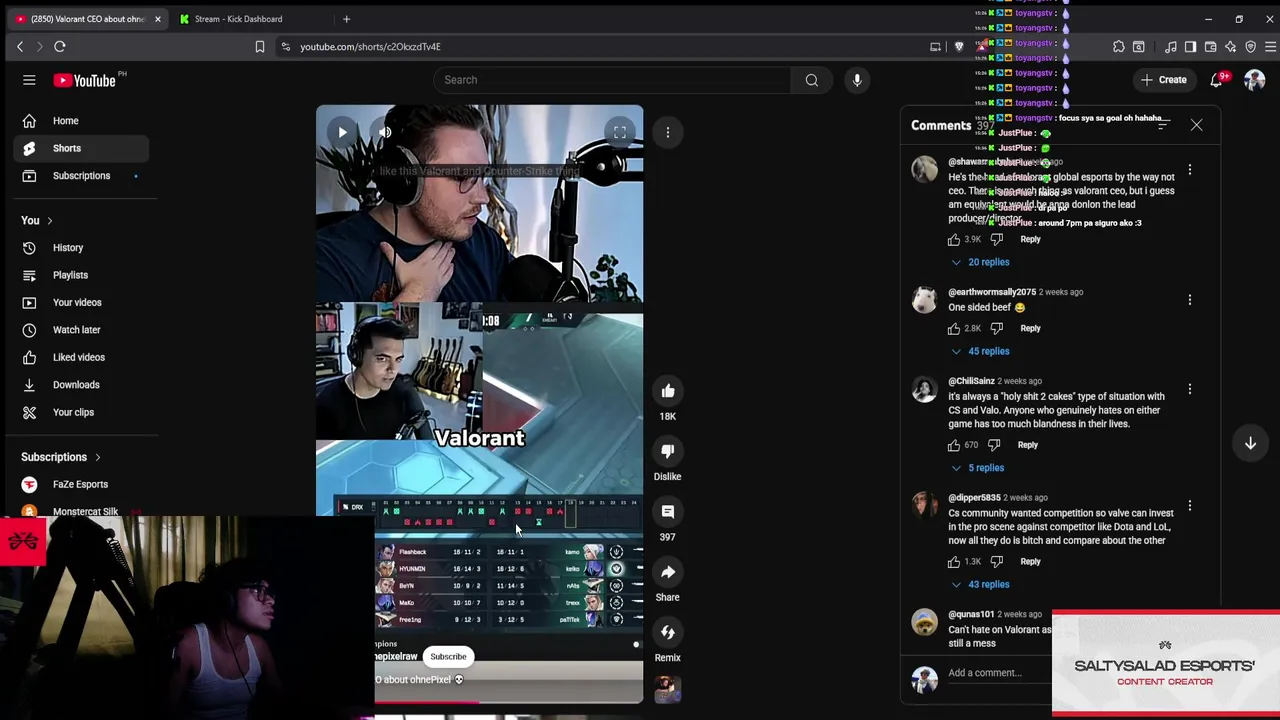Viewport: 1280px width, 720px height.
Task: Open the notifications bell
Action: click(x=1217, y=80)
